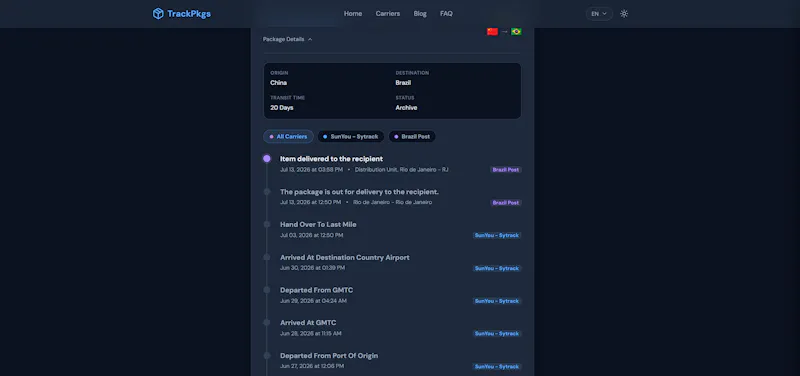800x376 pixels.
Task: Open the TrackPkgs brand name link
Action: pos(189,14)
